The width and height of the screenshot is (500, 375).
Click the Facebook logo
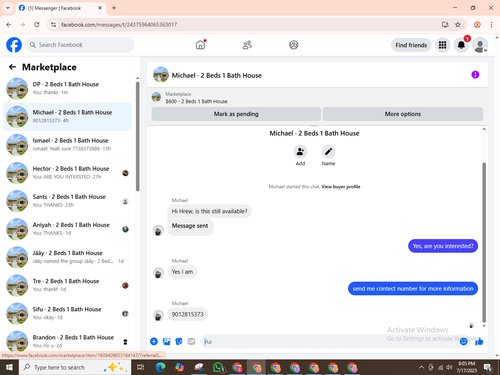(14, 45)
